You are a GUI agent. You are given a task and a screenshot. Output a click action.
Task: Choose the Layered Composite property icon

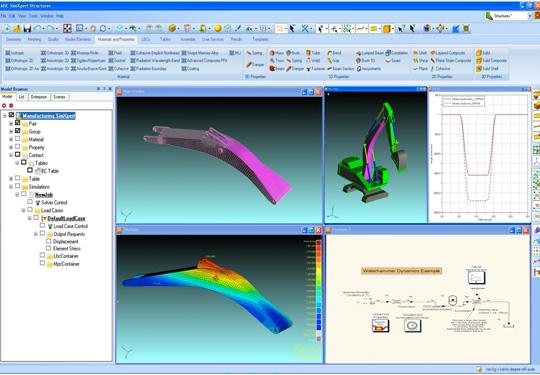pos(433,53)
